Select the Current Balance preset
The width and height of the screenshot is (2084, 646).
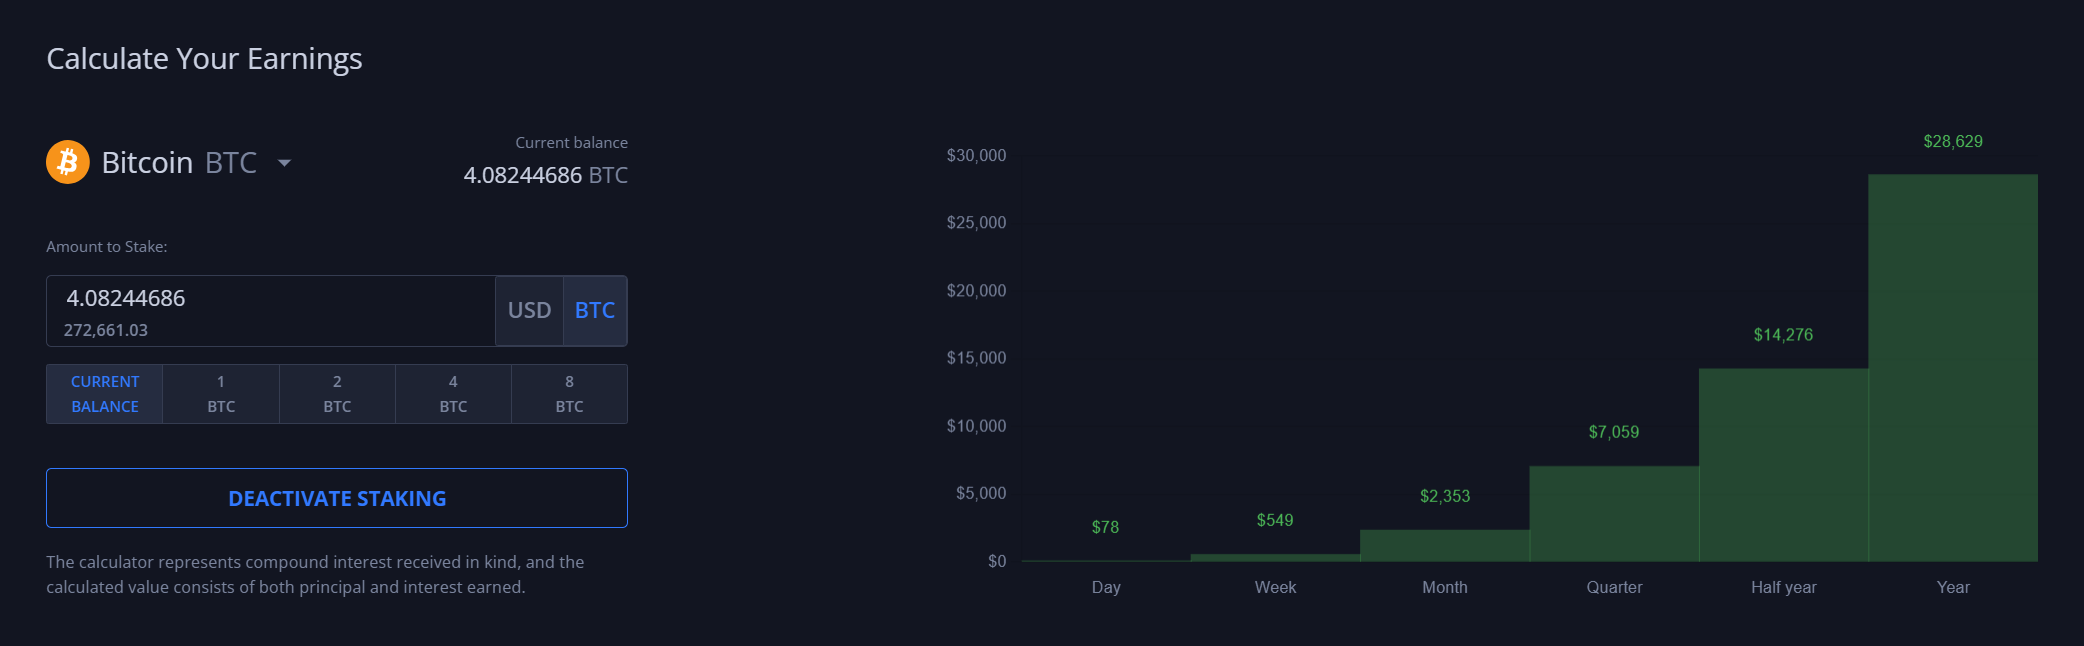pos(105,394)
